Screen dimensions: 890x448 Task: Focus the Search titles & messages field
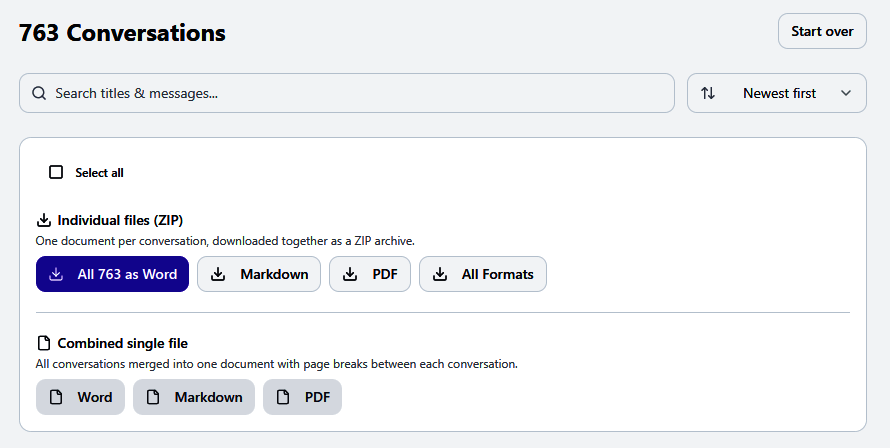coord(347,93)
